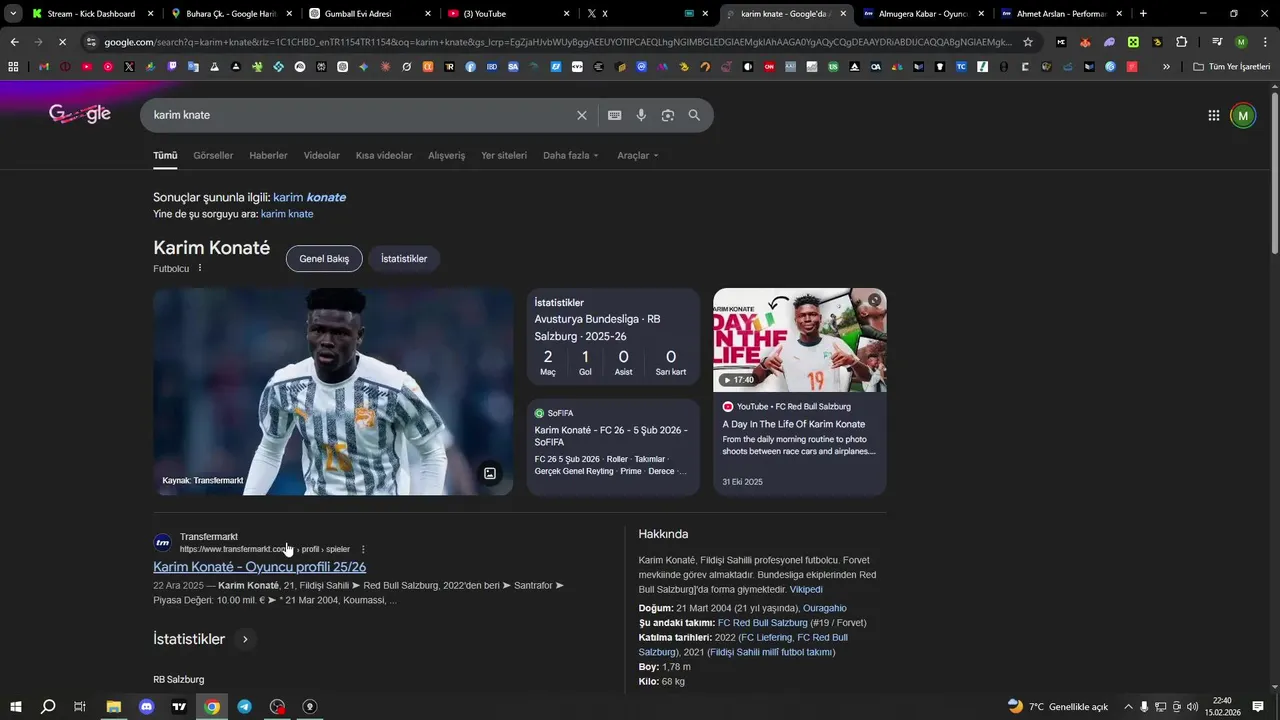The image size is (1280, 720).
Task: Clear the Google search box text
Action: [581, 115]
